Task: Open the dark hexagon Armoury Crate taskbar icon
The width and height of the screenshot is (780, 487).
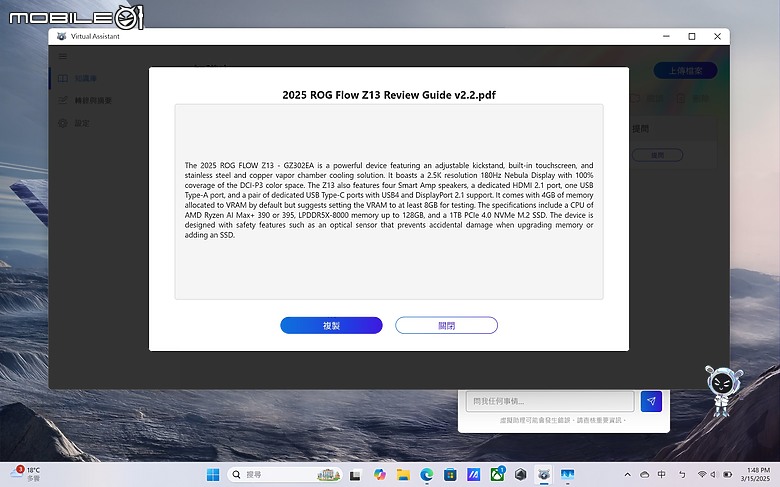Action: [x=520, y=475]
